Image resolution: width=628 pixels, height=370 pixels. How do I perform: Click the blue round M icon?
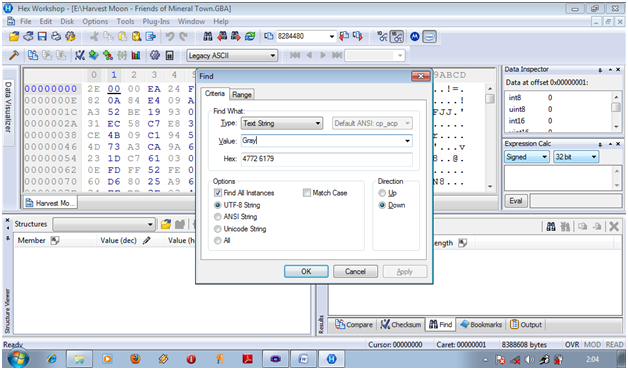[415, 37]
